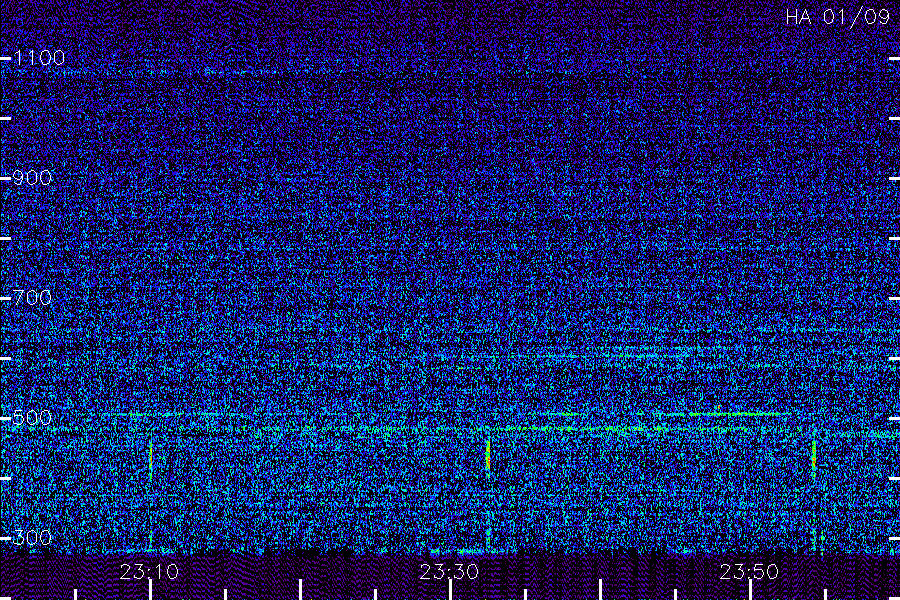Click the 300 frequency axis label

[x=32, y=538]
